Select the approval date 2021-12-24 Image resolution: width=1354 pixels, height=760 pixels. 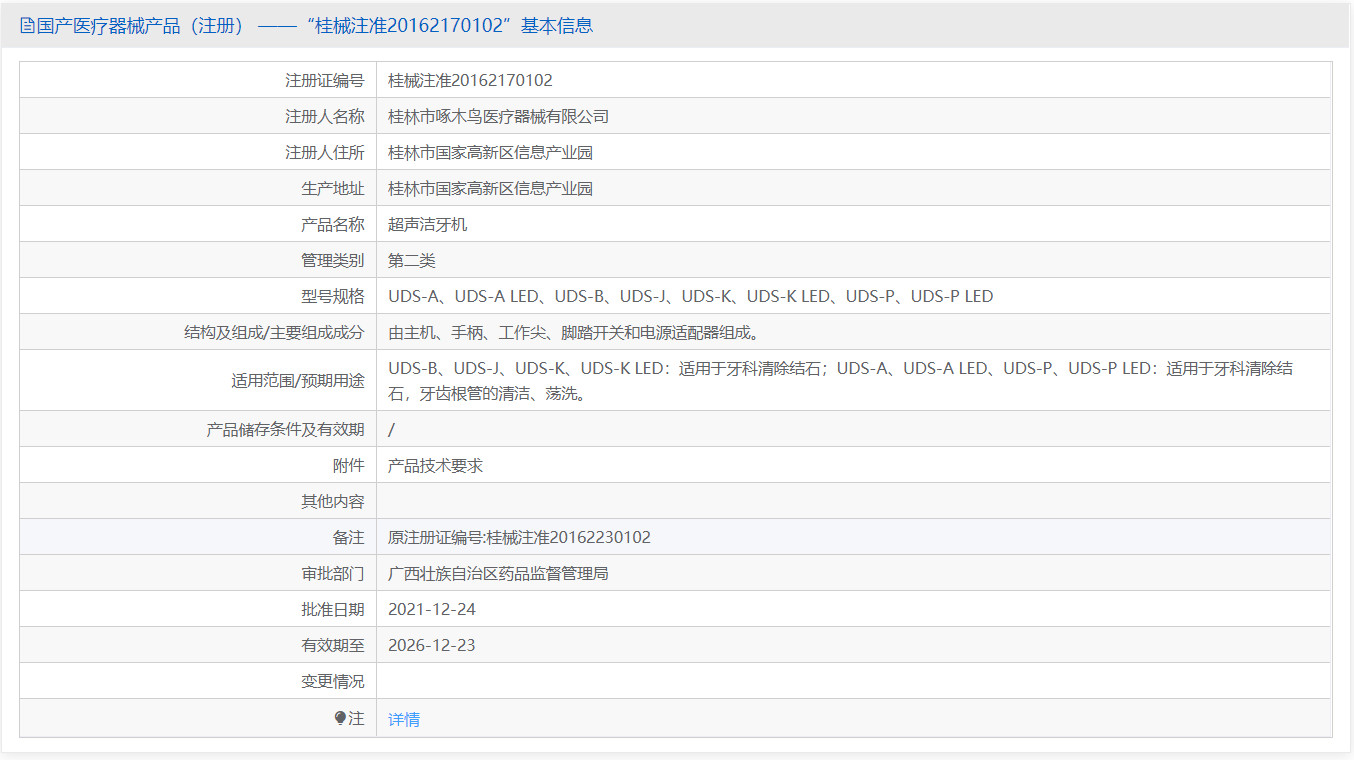point(432,609)
